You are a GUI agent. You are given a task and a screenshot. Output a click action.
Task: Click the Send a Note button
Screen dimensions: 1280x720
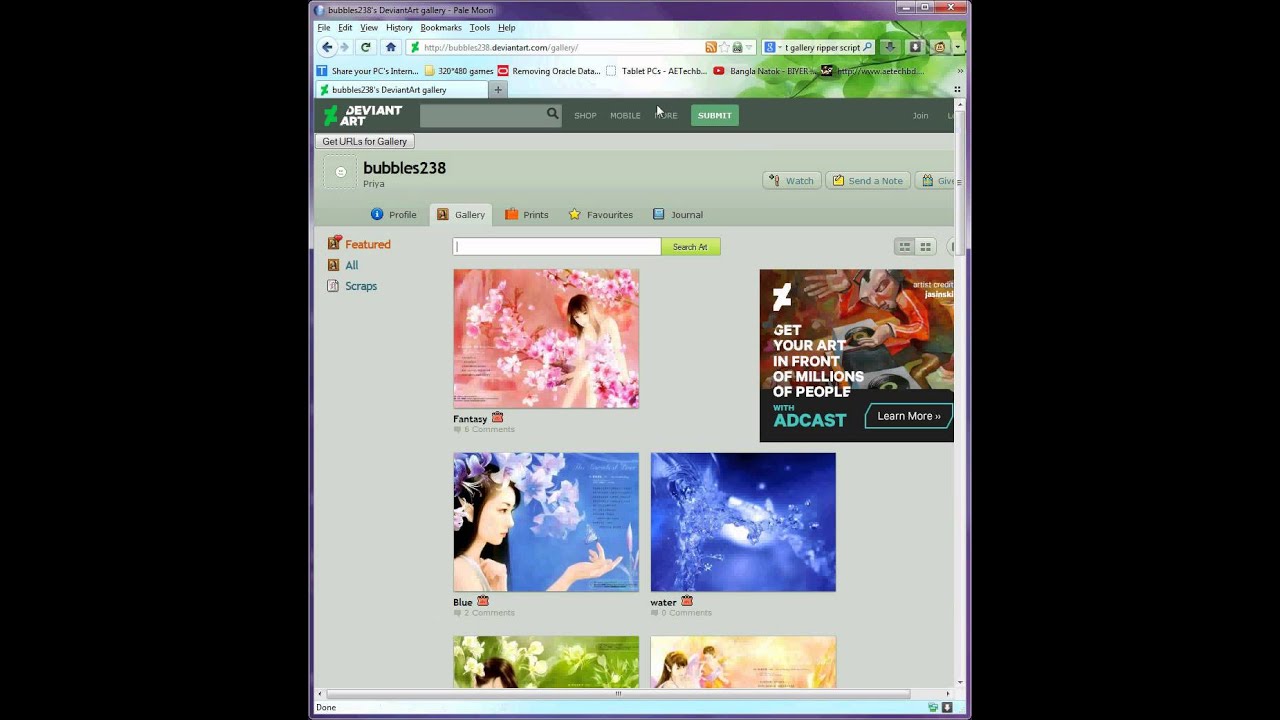click(868, 181)
